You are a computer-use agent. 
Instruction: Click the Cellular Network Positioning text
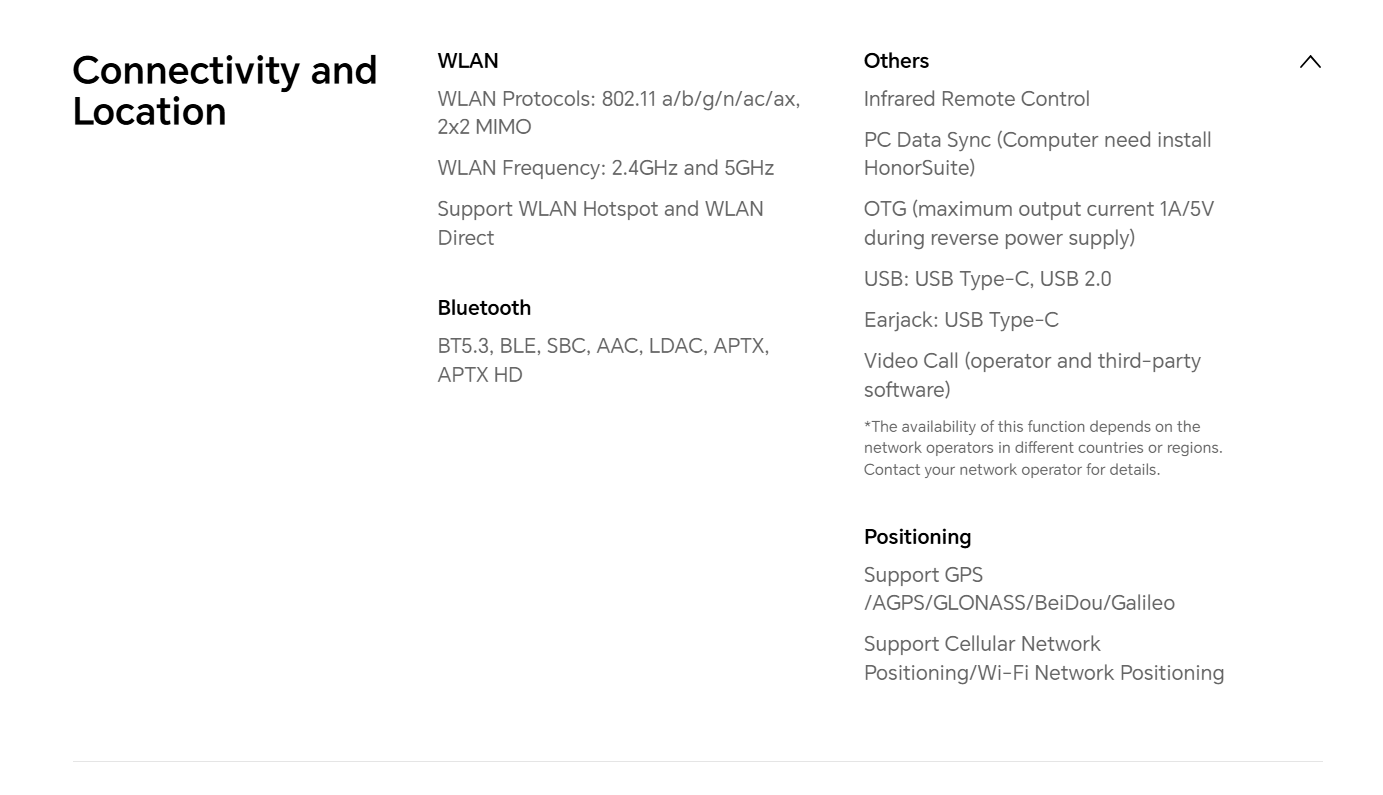[x=1043, y=658]
